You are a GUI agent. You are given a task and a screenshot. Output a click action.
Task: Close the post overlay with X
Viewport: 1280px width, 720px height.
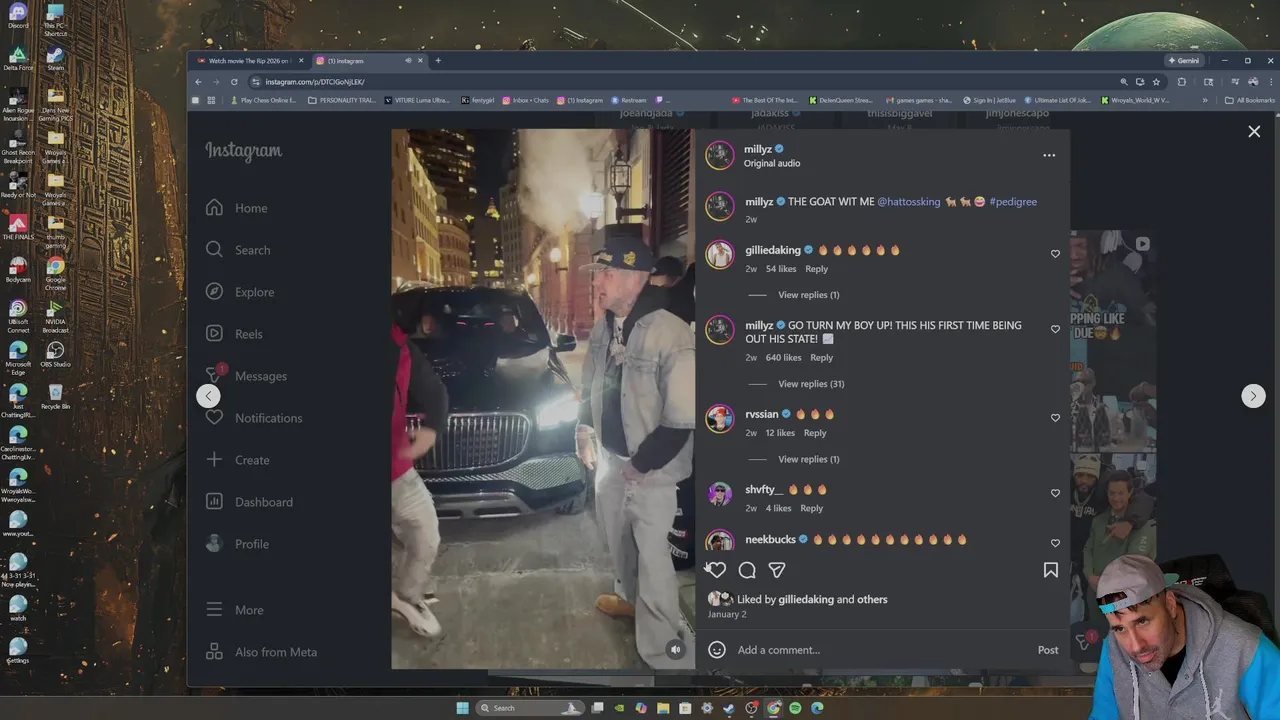[1254, 131]
